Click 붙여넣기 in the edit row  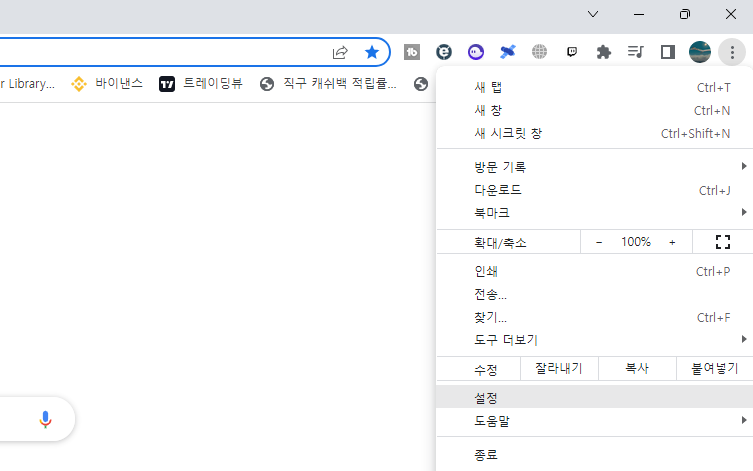tap(715, 369)
